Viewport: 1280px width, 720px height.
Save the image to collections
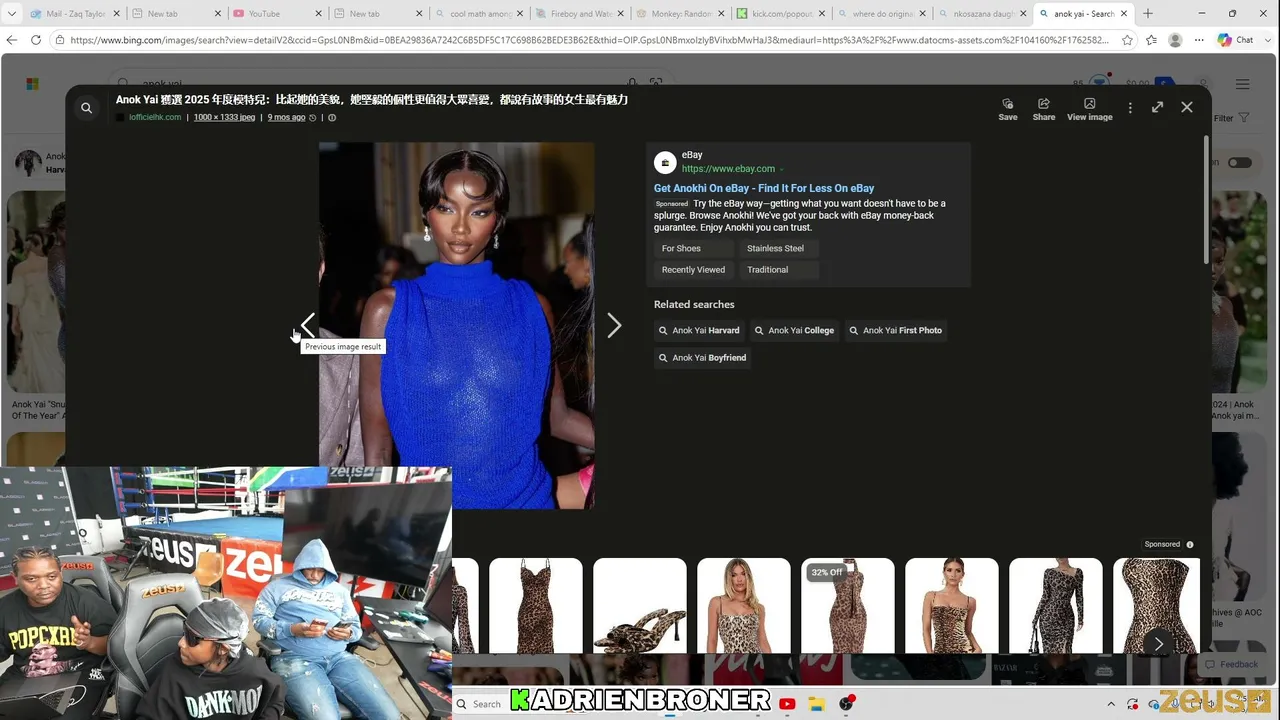(x=1008, y=110)
